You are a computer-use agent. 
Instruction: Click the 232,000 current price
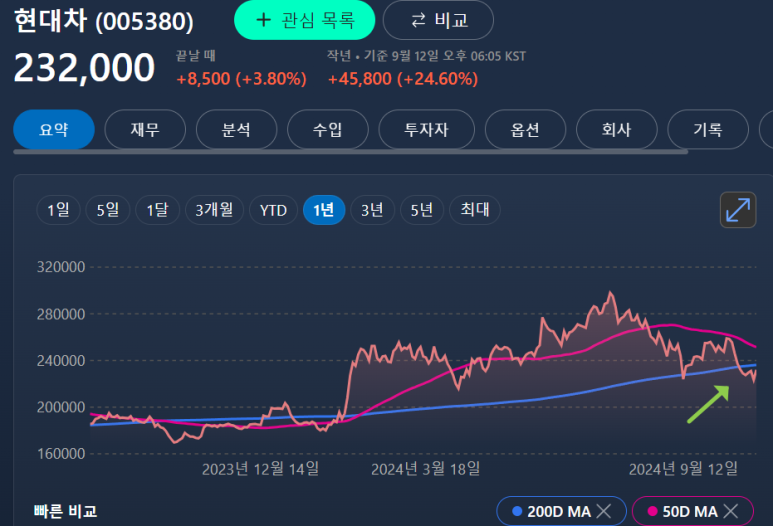tap(84, 68)
